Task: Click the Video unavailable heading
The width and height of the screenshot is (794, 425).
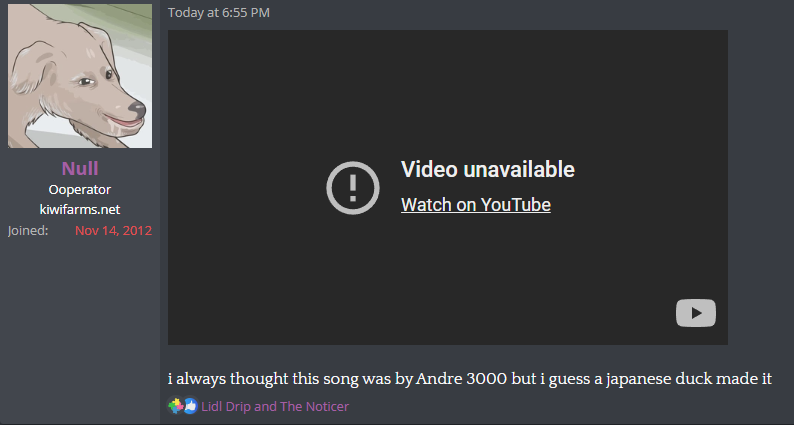Action: (487, 169)
